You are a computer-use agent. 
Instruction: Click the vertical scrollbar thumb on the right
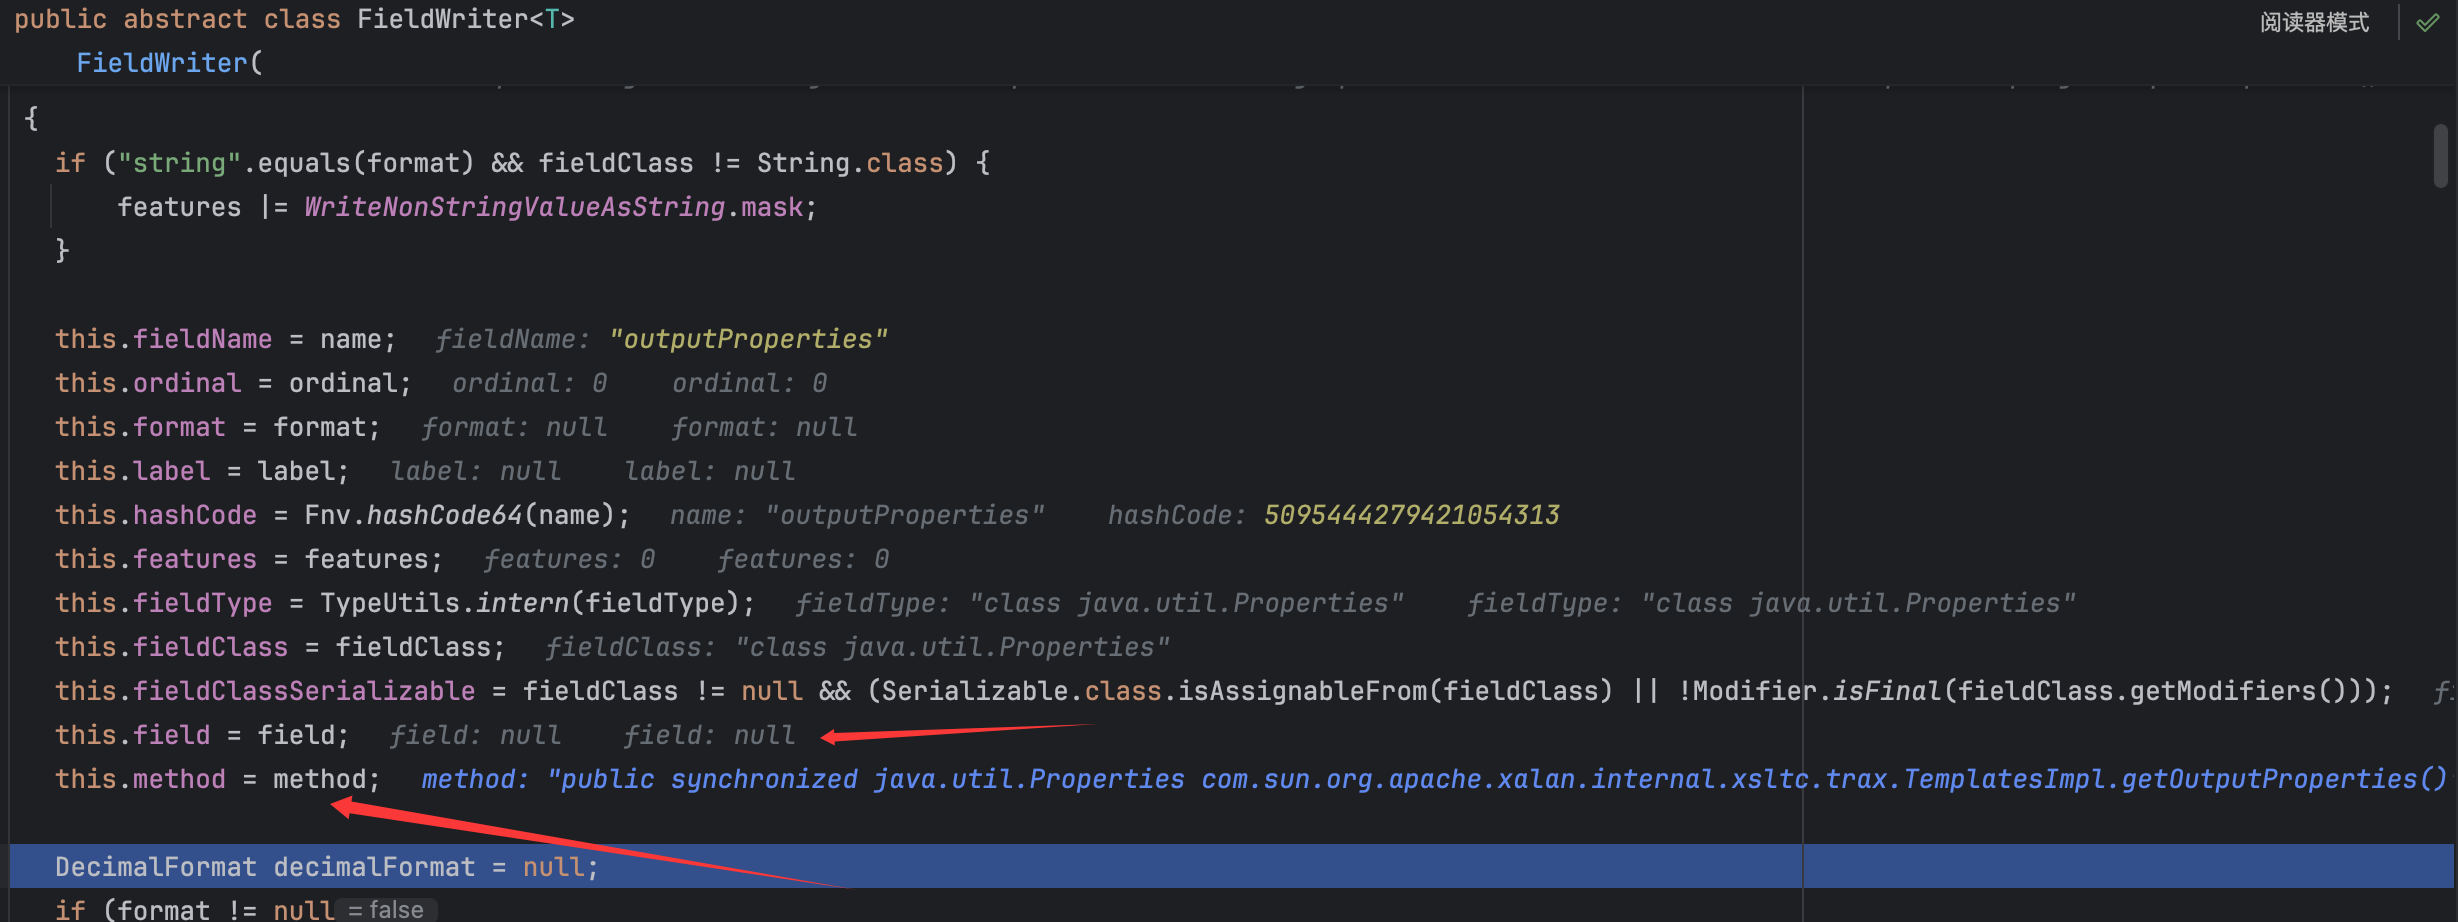point(2440,156)
